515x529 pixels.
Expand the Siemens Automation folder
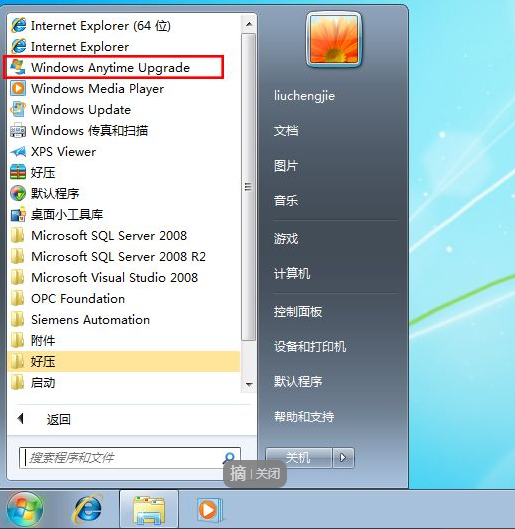(x=123, y=319)
